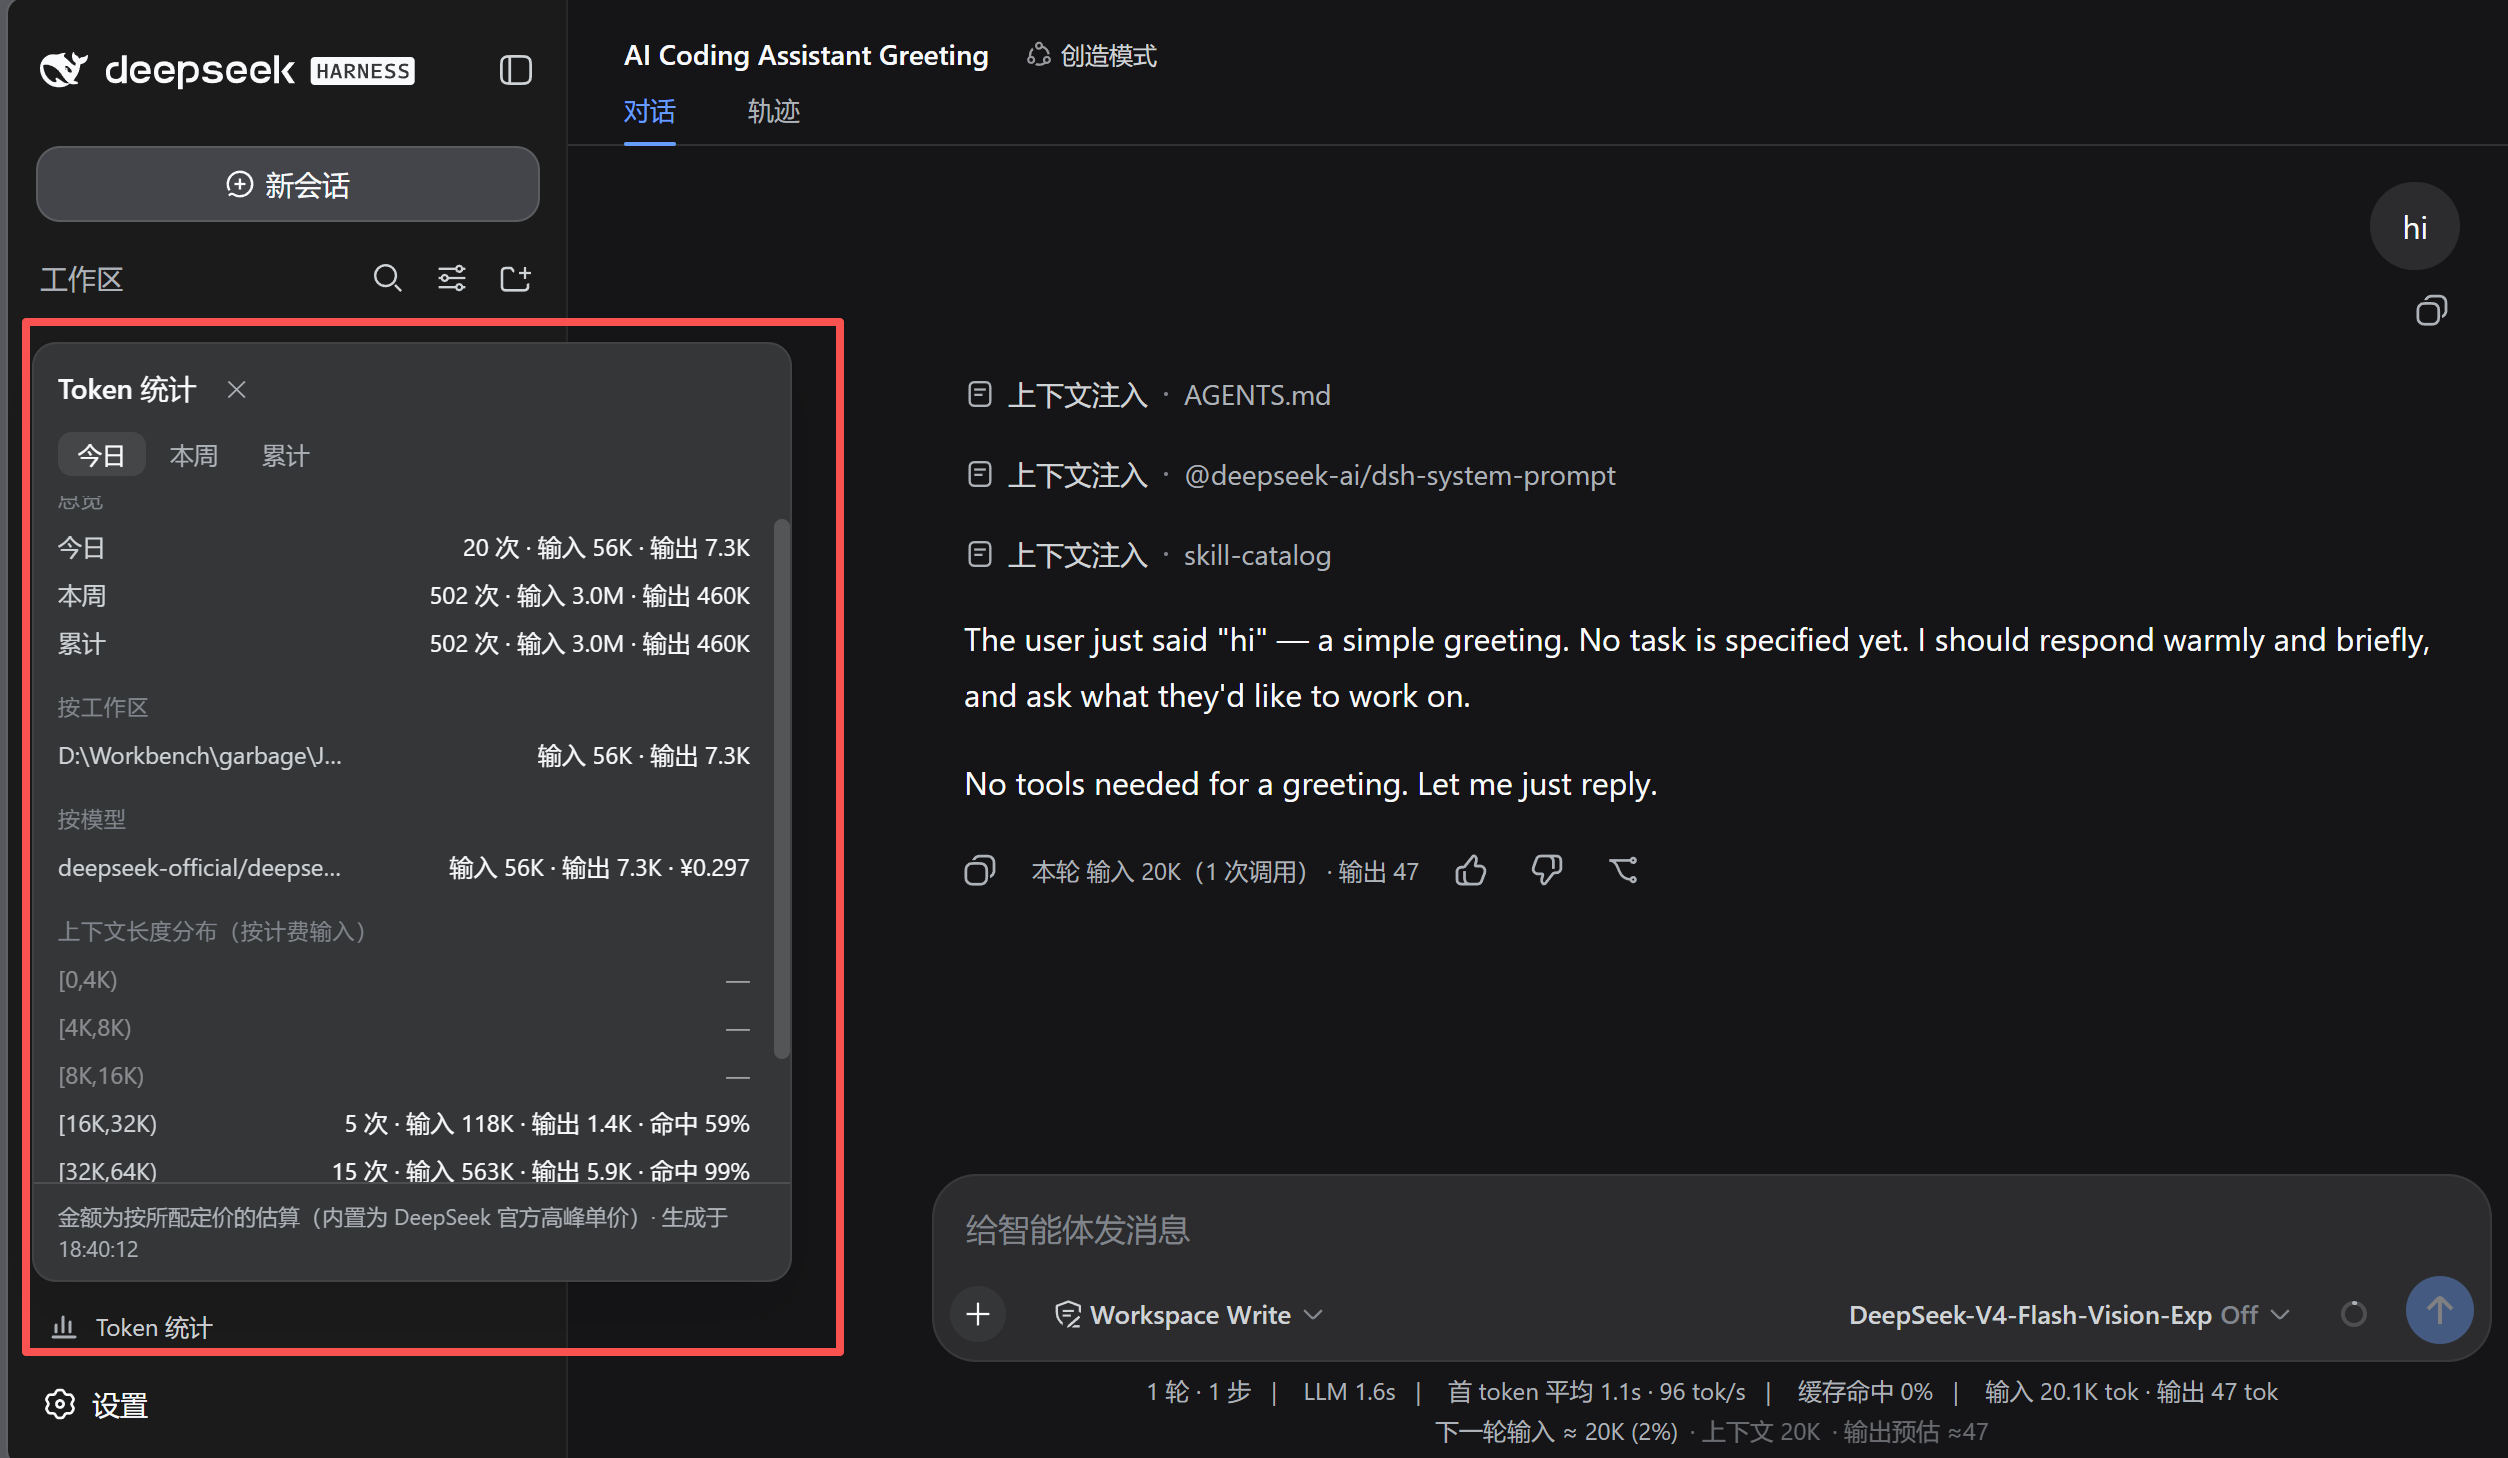Select the 今日 tab
2508x1458 pixels.
point(101,456)
